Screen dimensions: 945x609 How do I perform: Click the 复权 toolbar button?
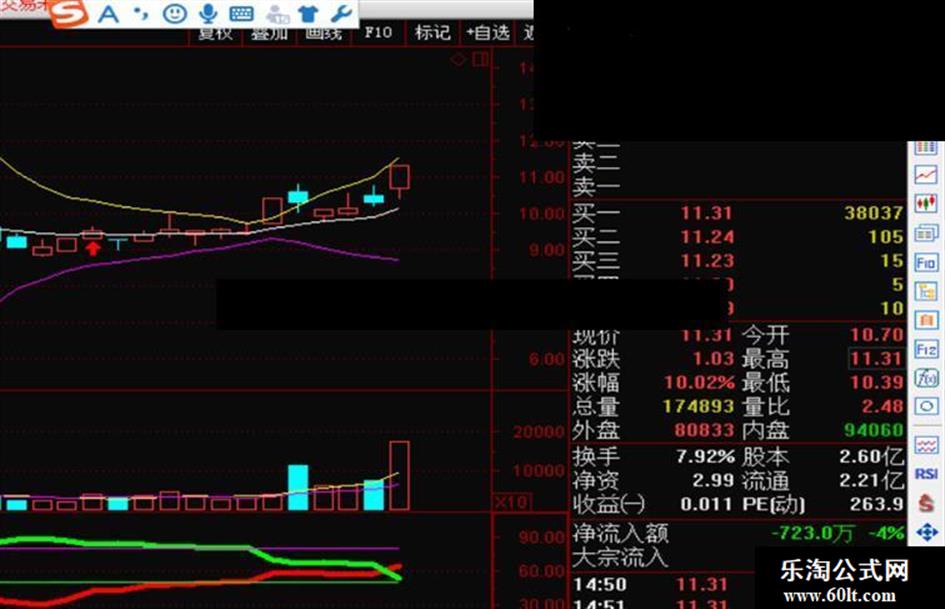pos(215,33)
